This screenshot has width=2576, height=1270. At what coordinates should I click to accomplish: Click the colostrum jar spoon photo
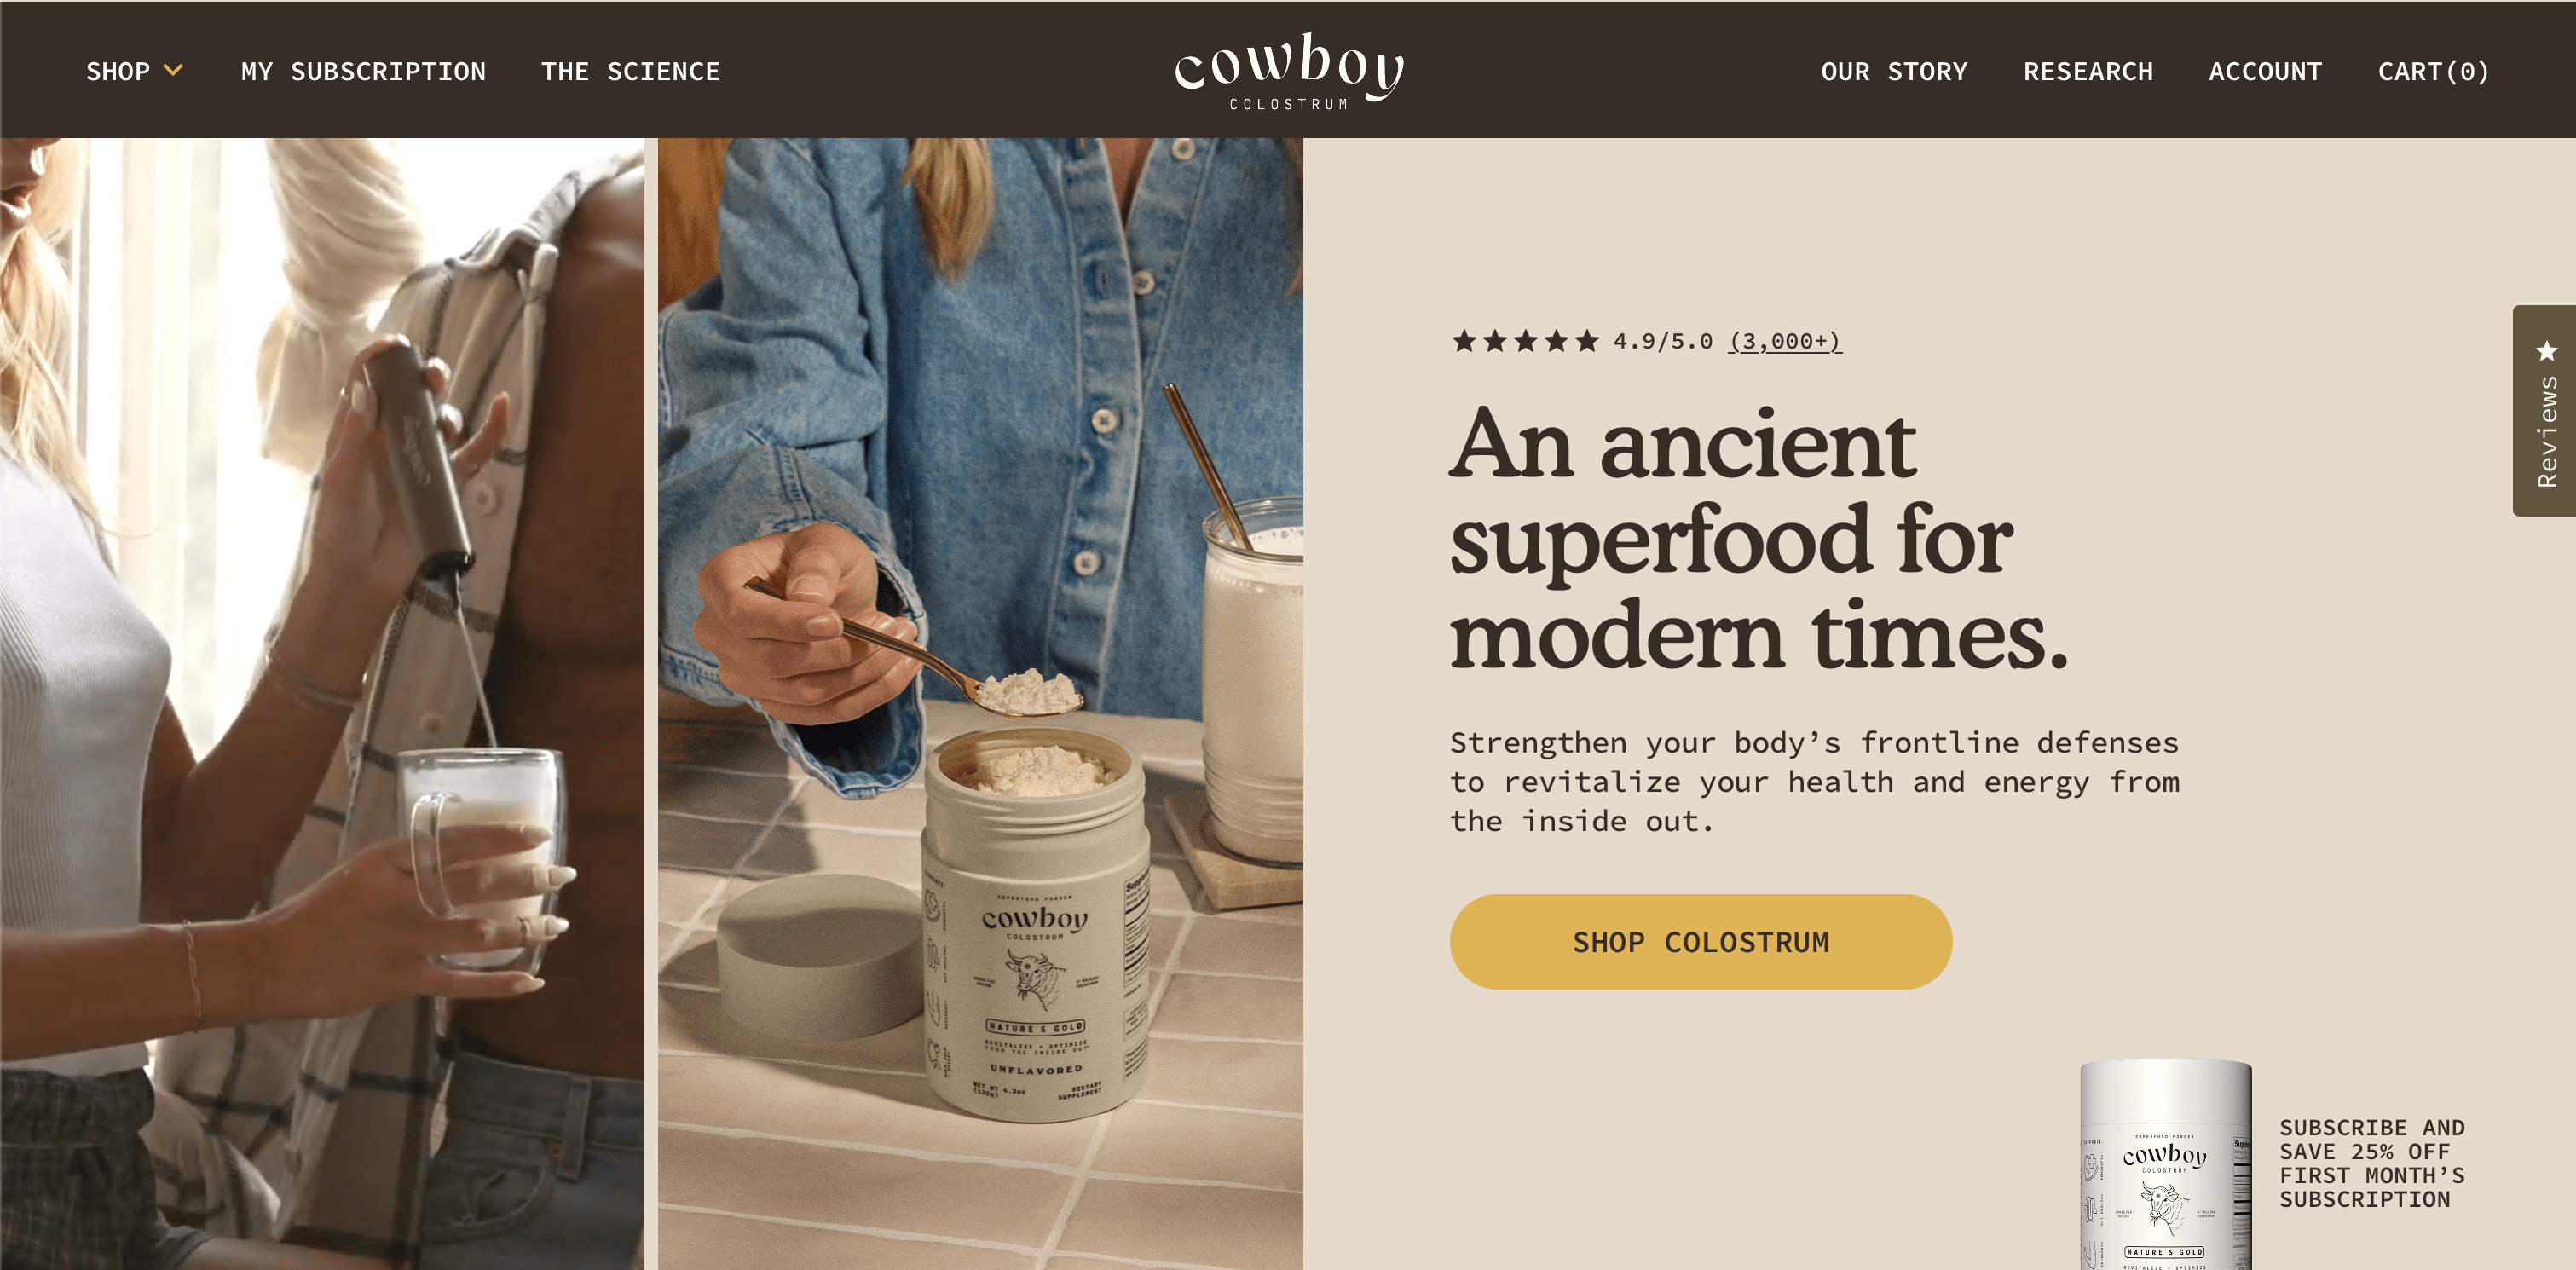(x=980, y=704)
